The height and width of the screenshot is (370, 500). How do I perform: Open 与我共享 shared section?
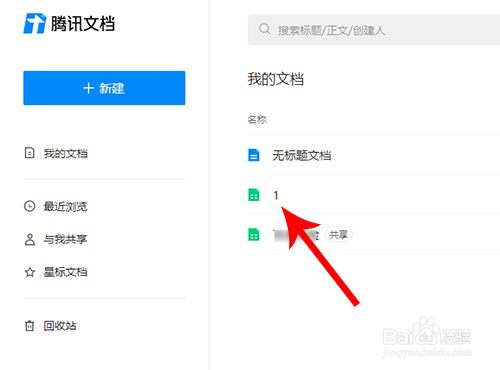(x=66, y=239)
